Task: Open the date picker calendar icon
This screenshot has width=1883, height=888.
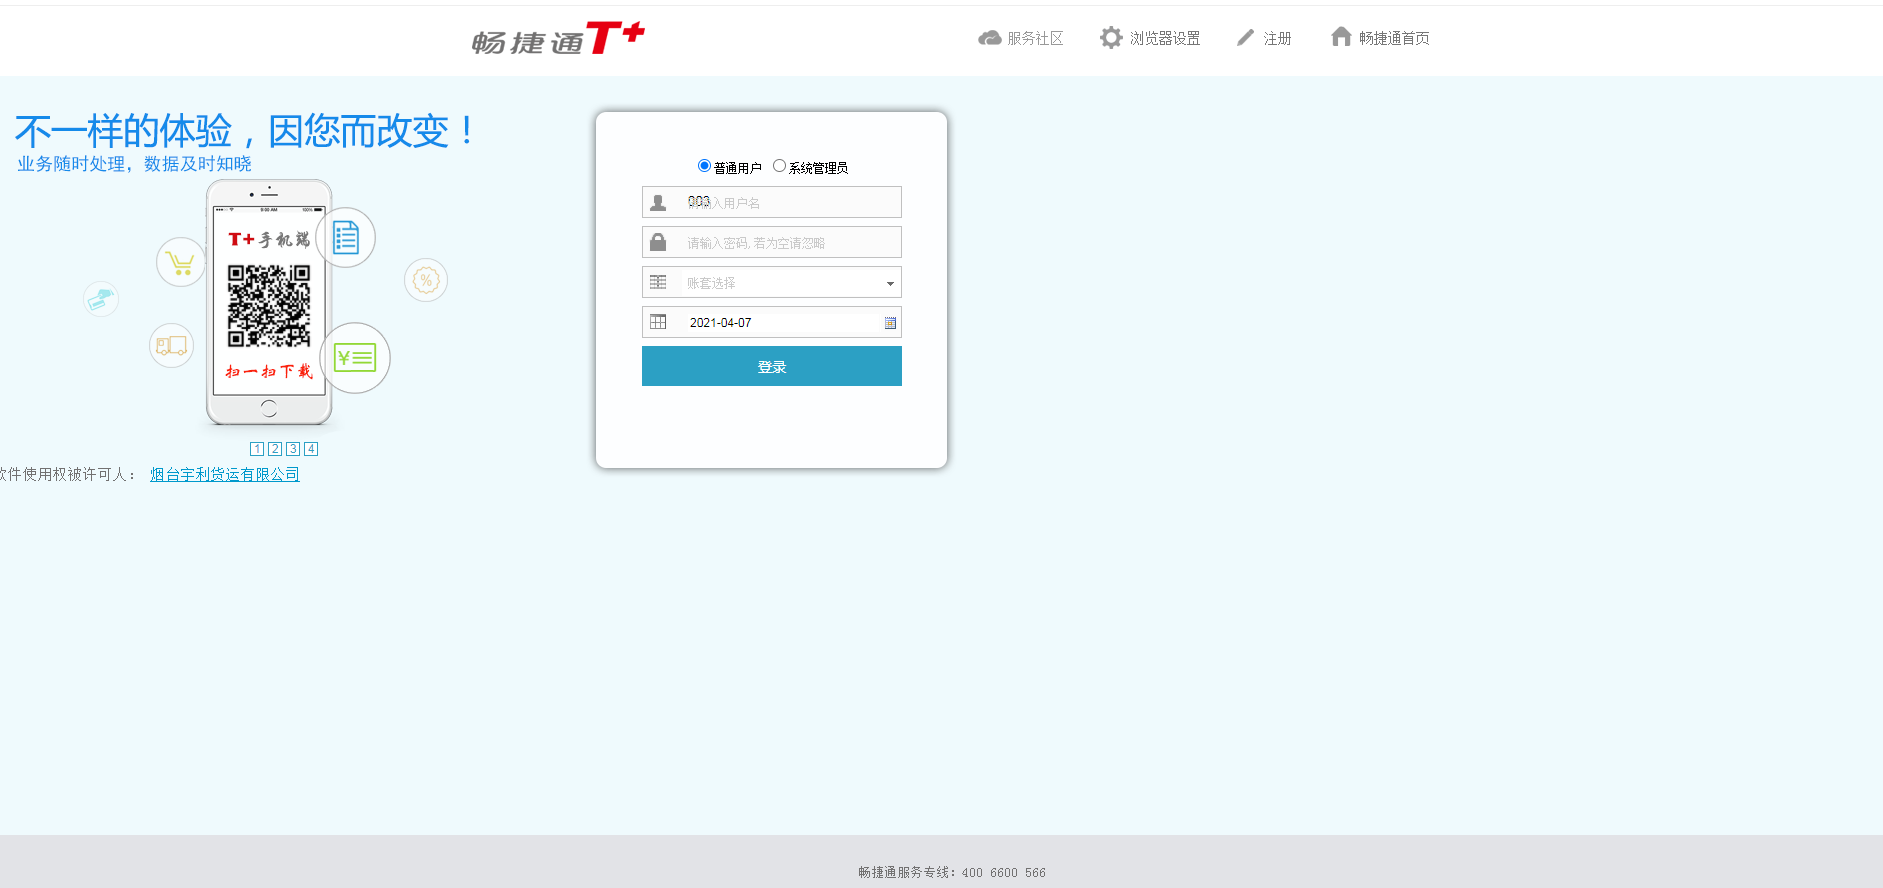Action: [890, 323]
